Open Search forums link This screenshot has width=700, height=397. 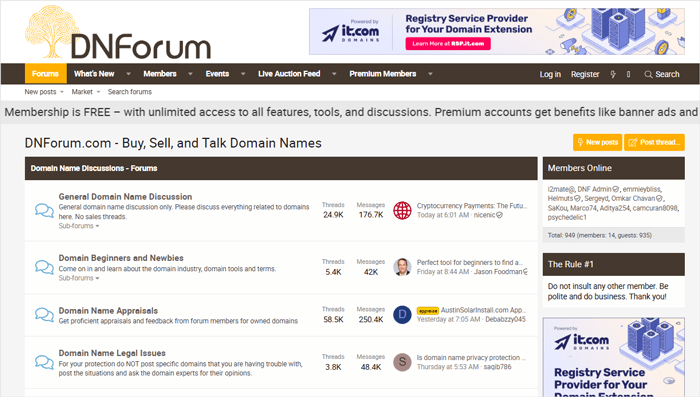tap(129, 92)
